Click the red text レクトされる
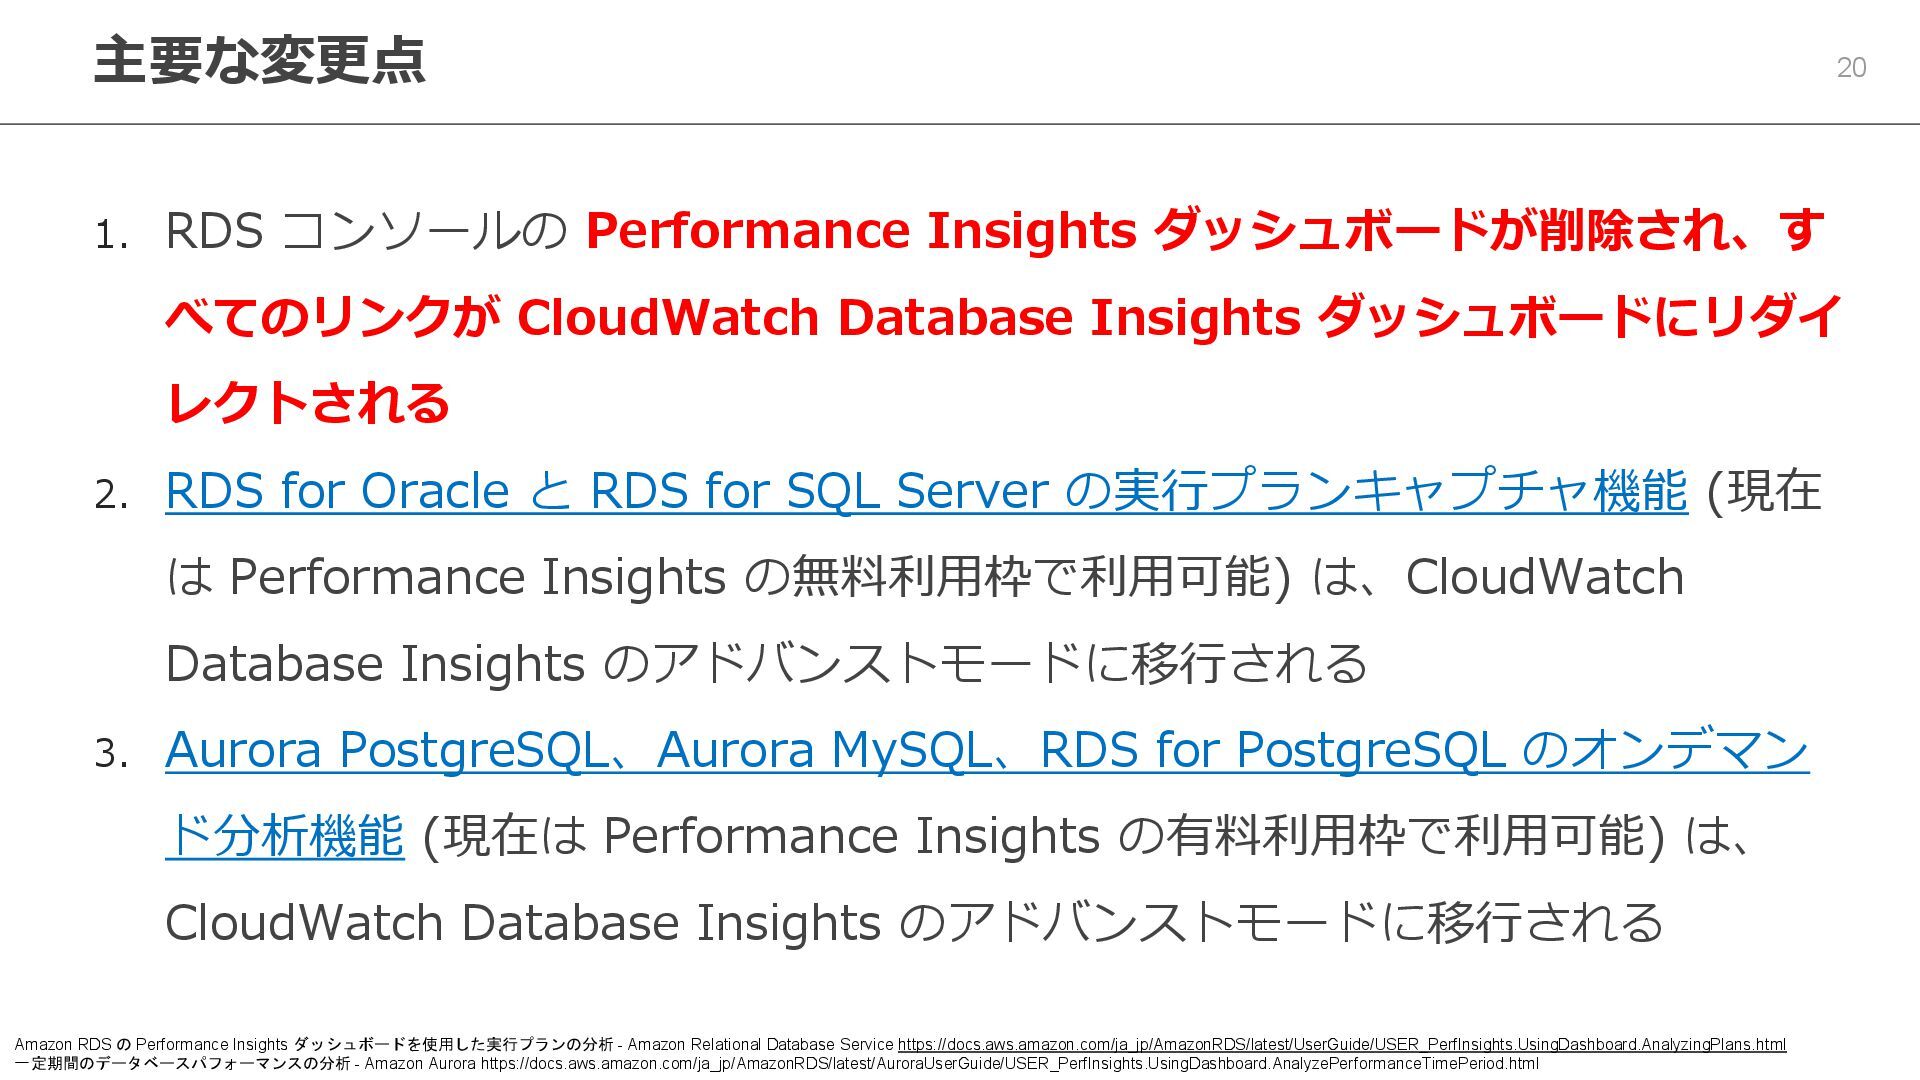 307,404
